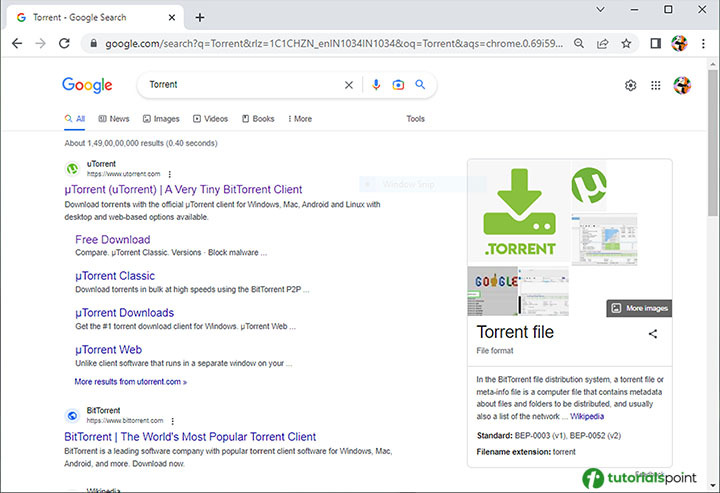Submit search with magnifier icon
Viewport: 720px width, 493px height.
[x=420, y=84]
